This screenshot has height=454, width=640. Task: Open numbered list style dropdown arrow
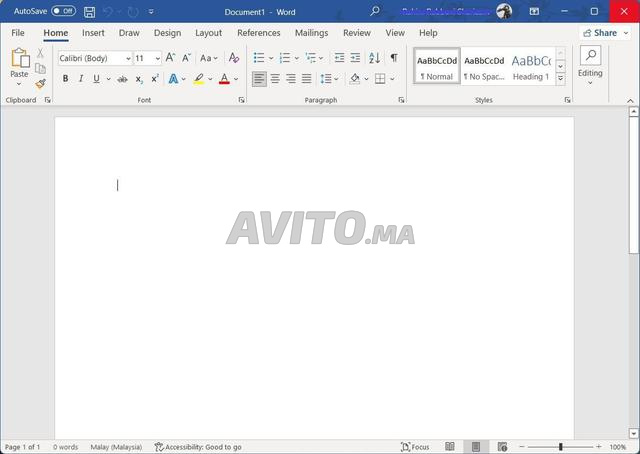click(x=297, y=58)
